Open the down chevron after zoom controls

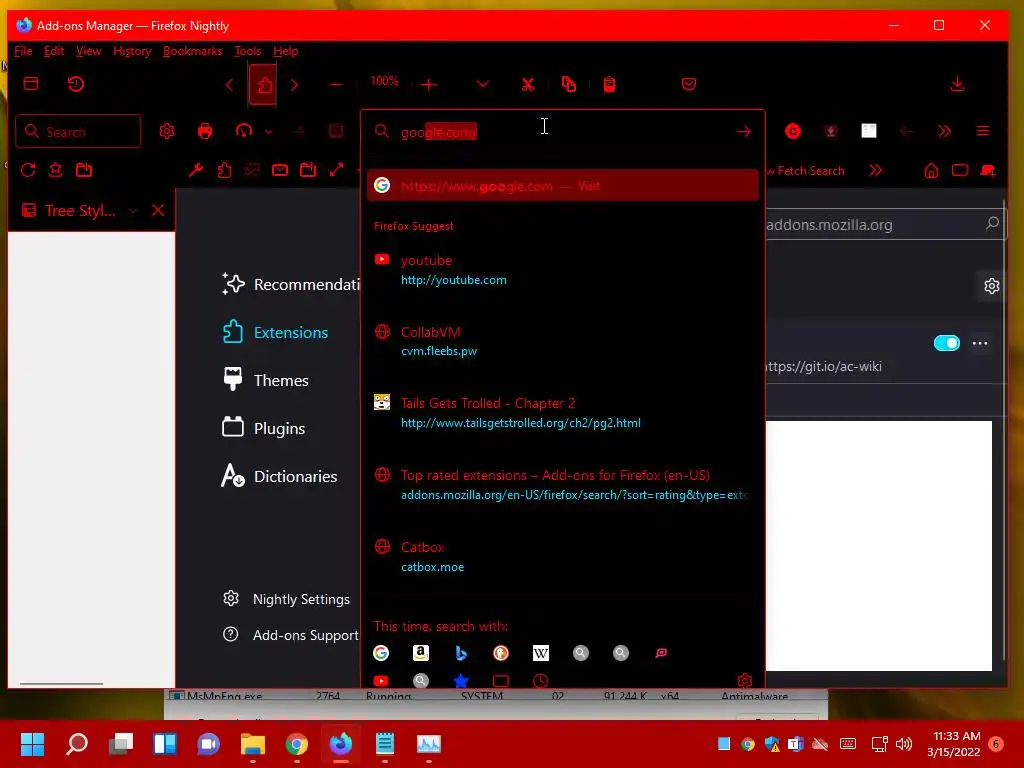[483, 84]
